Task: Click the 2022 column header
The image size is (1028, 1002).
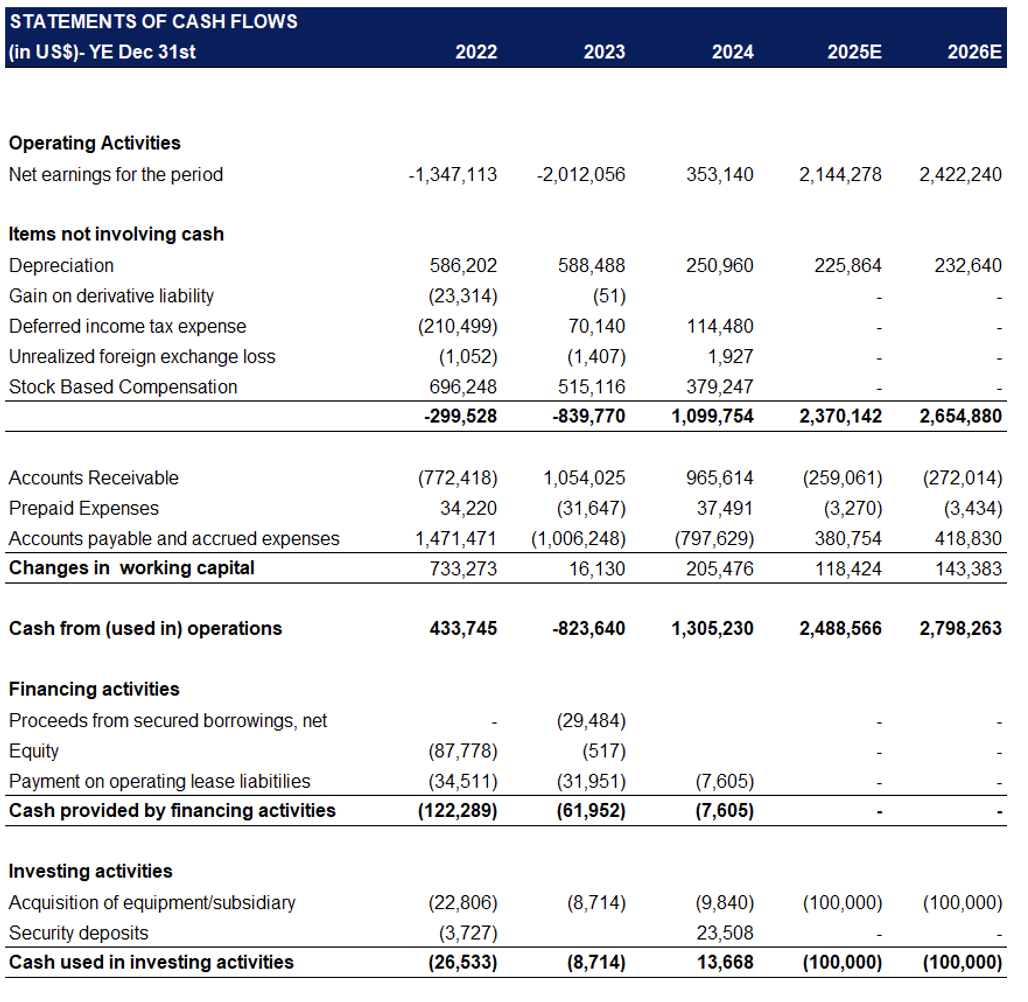Action: click(x=476, y=52)
